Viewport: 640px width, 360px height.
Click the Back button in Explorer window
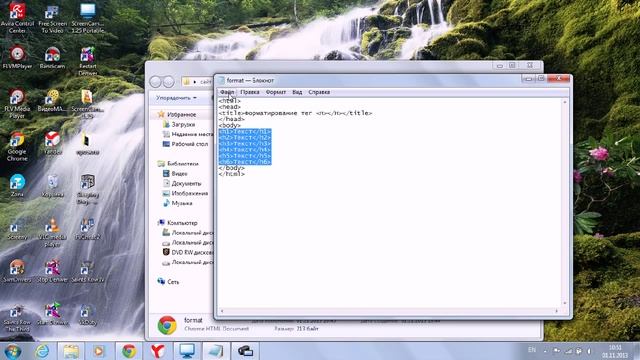click(156, 82)
